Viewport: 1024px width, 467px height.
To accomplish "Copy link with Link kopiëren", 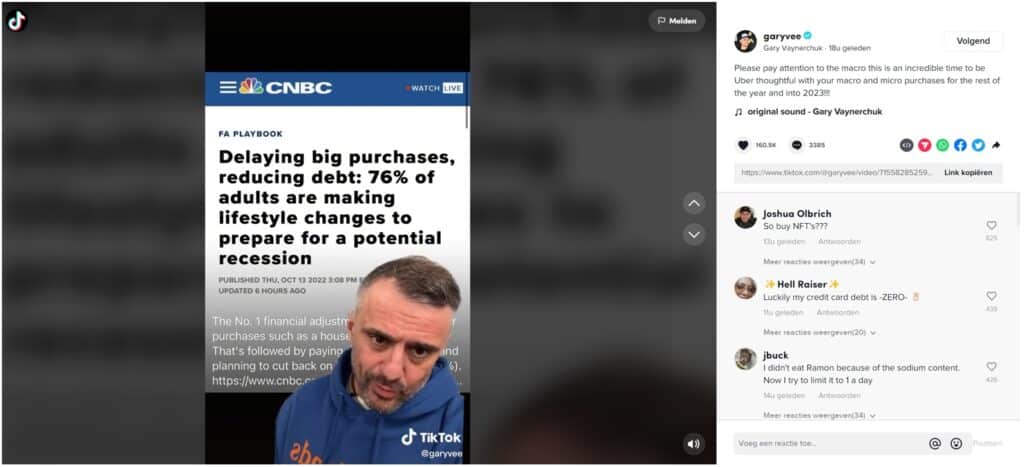I will click(968, 173).
